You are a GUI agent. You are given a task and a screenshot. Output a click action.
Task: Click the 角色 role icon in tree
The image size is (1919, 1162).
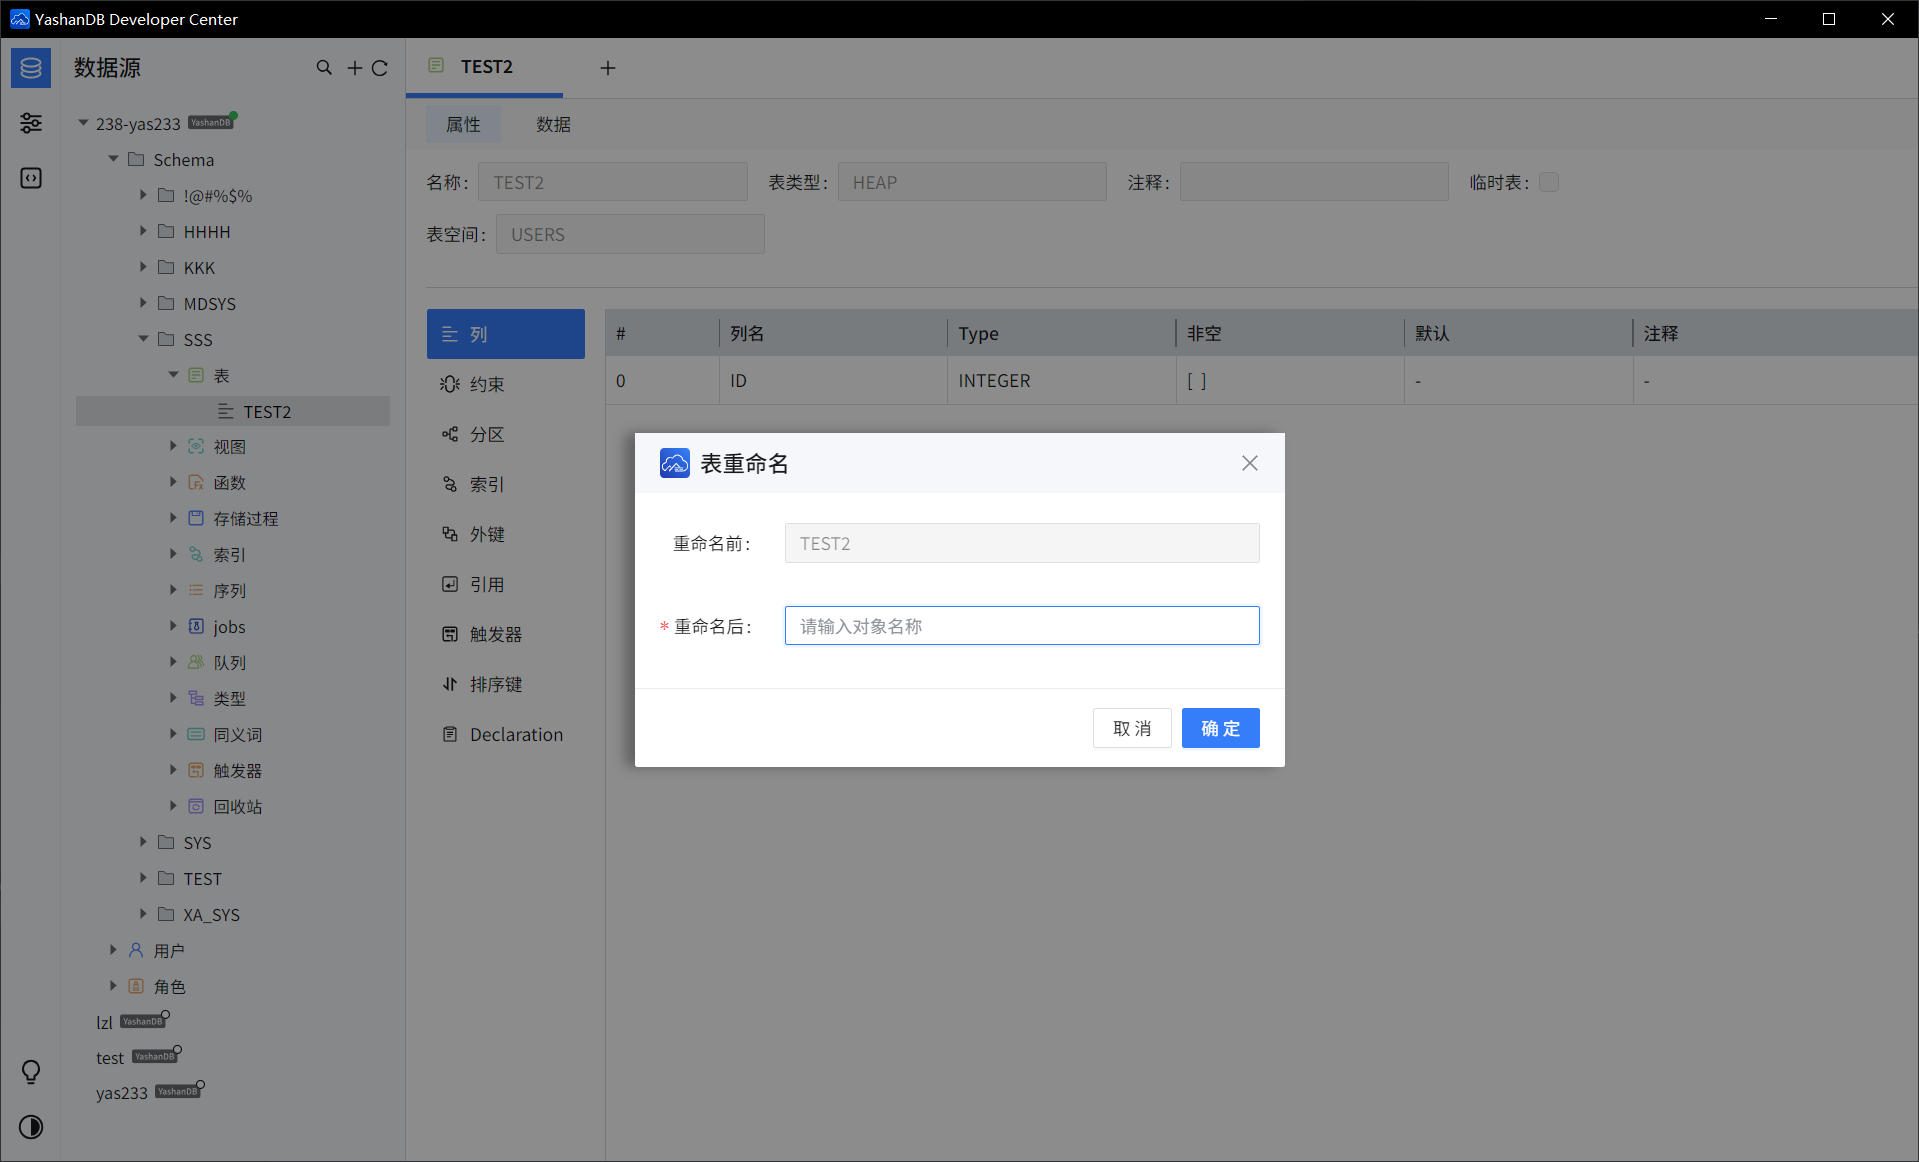[136, 986]
